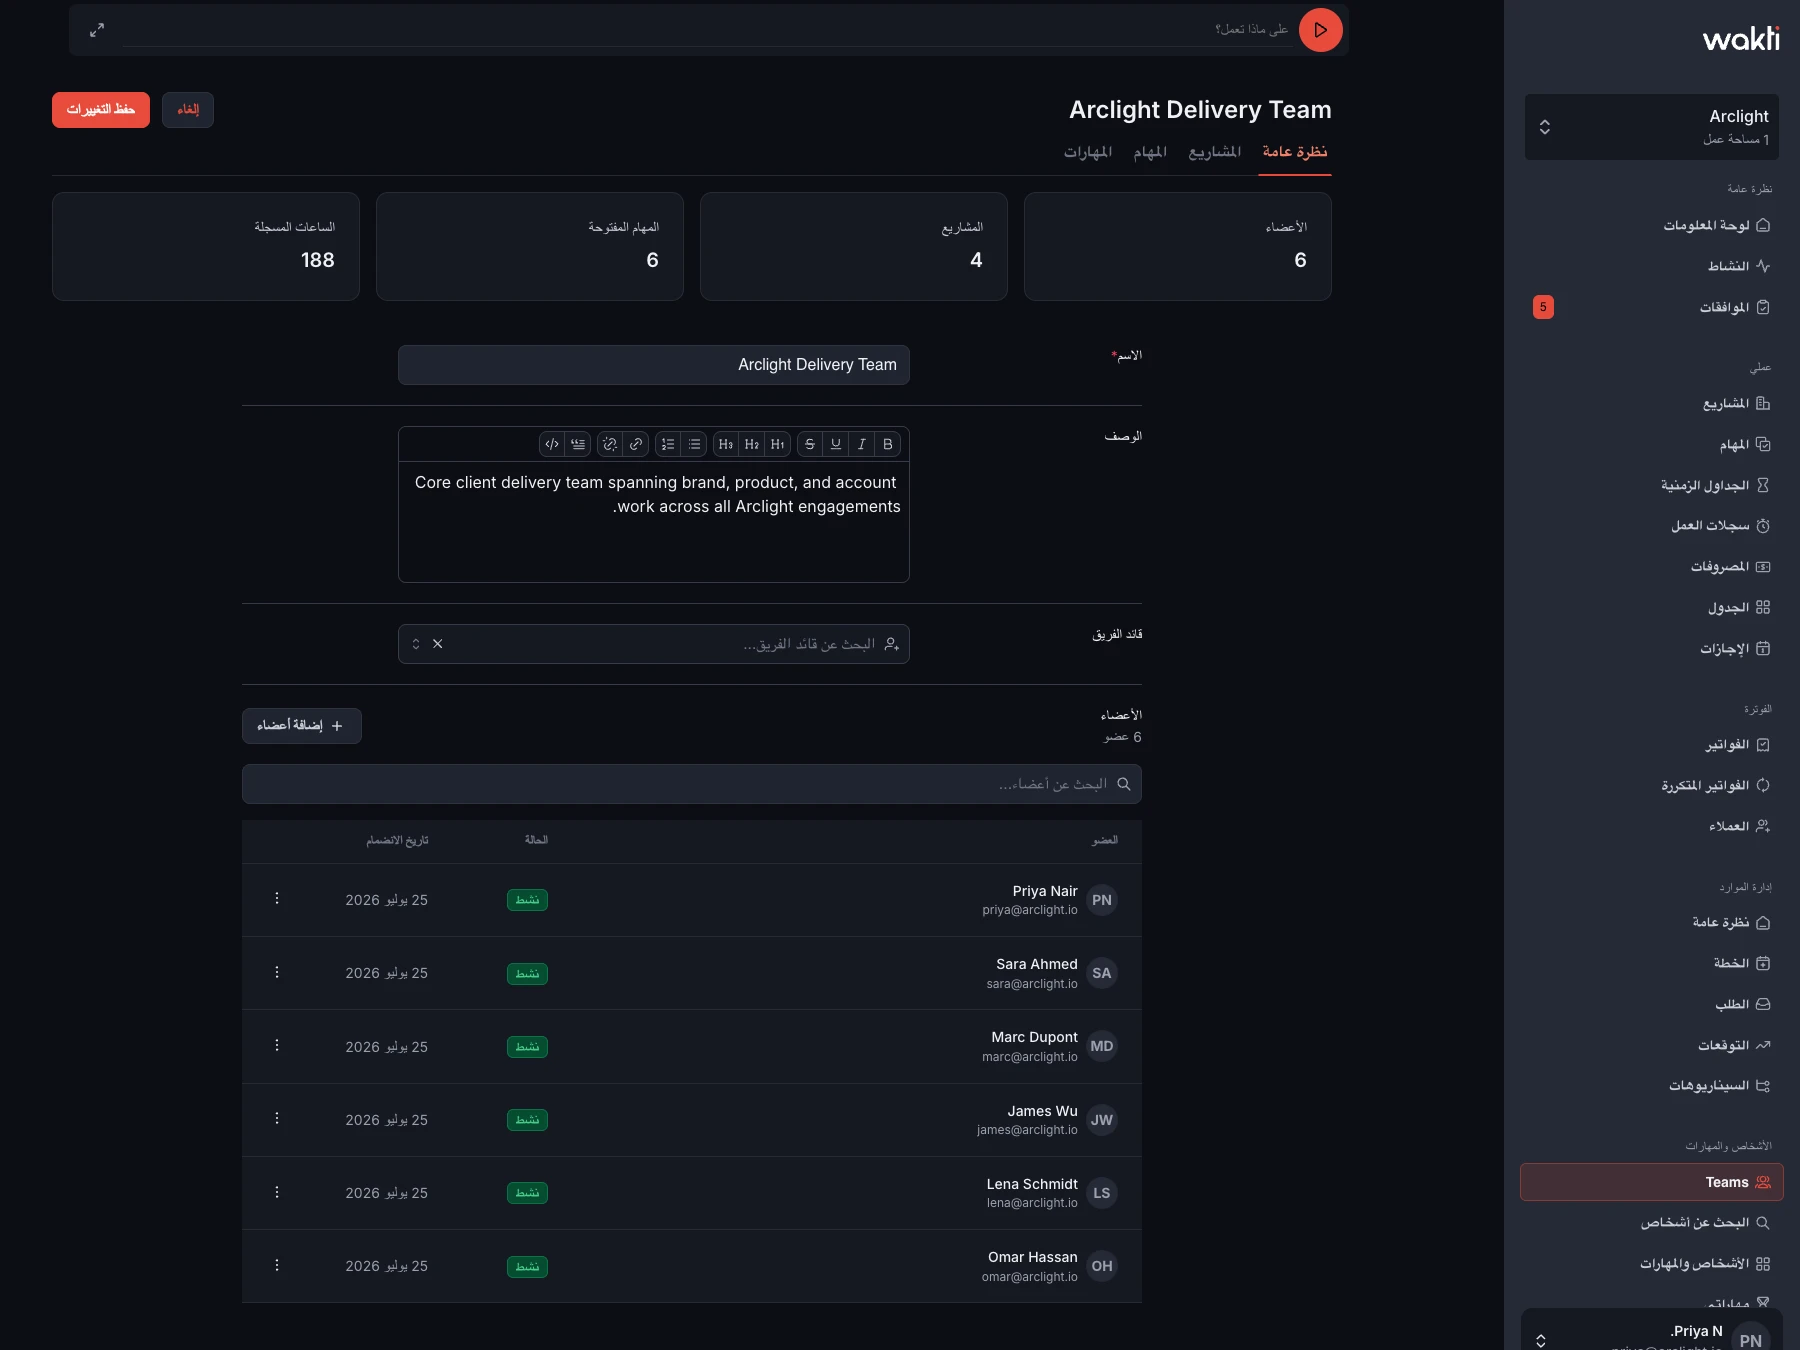The width and height of the screenshot is (1800, 1350).
Task: Click the Add members (إضافة أعضاء) button
Action: point(302,726)
